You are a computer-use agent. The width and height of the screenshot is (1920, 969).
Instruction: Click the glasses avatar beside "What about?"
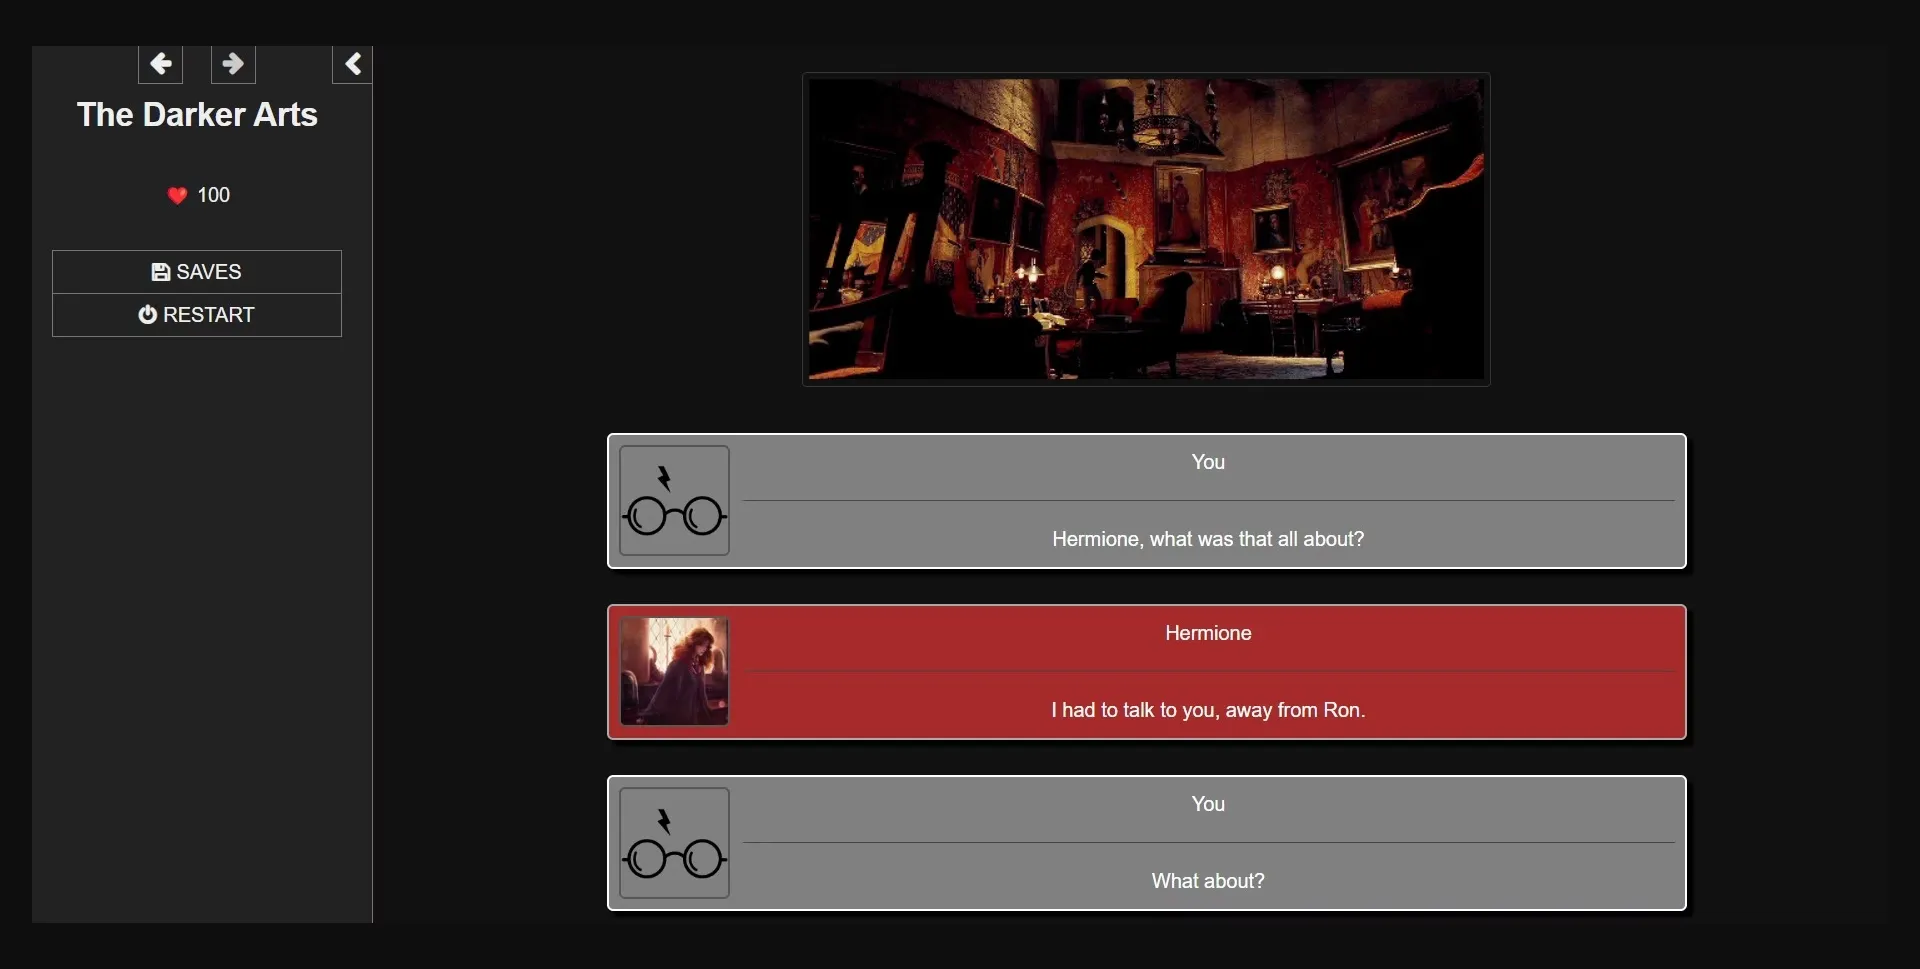(674, 843)
